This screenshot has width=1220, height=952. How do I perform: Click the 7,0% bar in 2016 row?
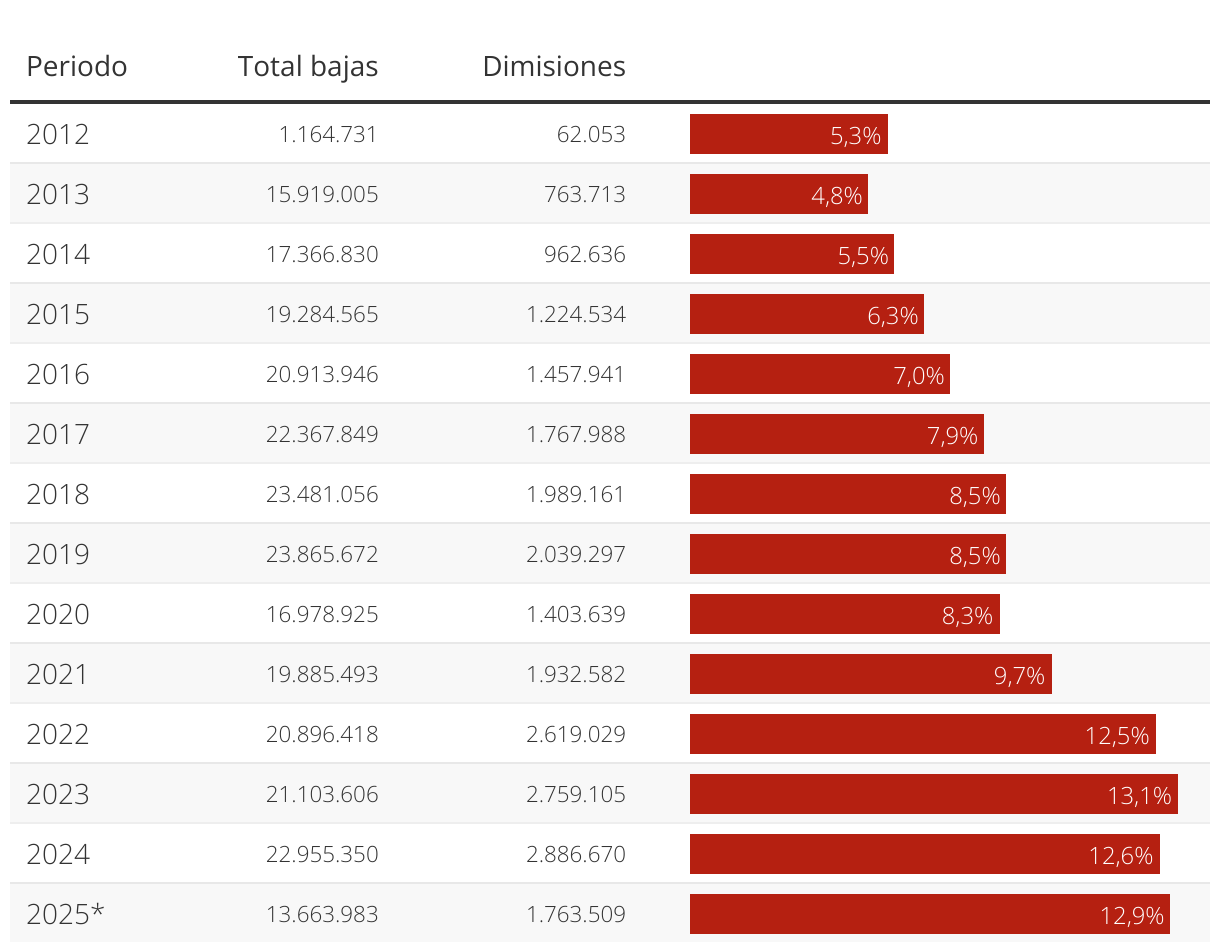pyautogui.click(x=819, y=375)
